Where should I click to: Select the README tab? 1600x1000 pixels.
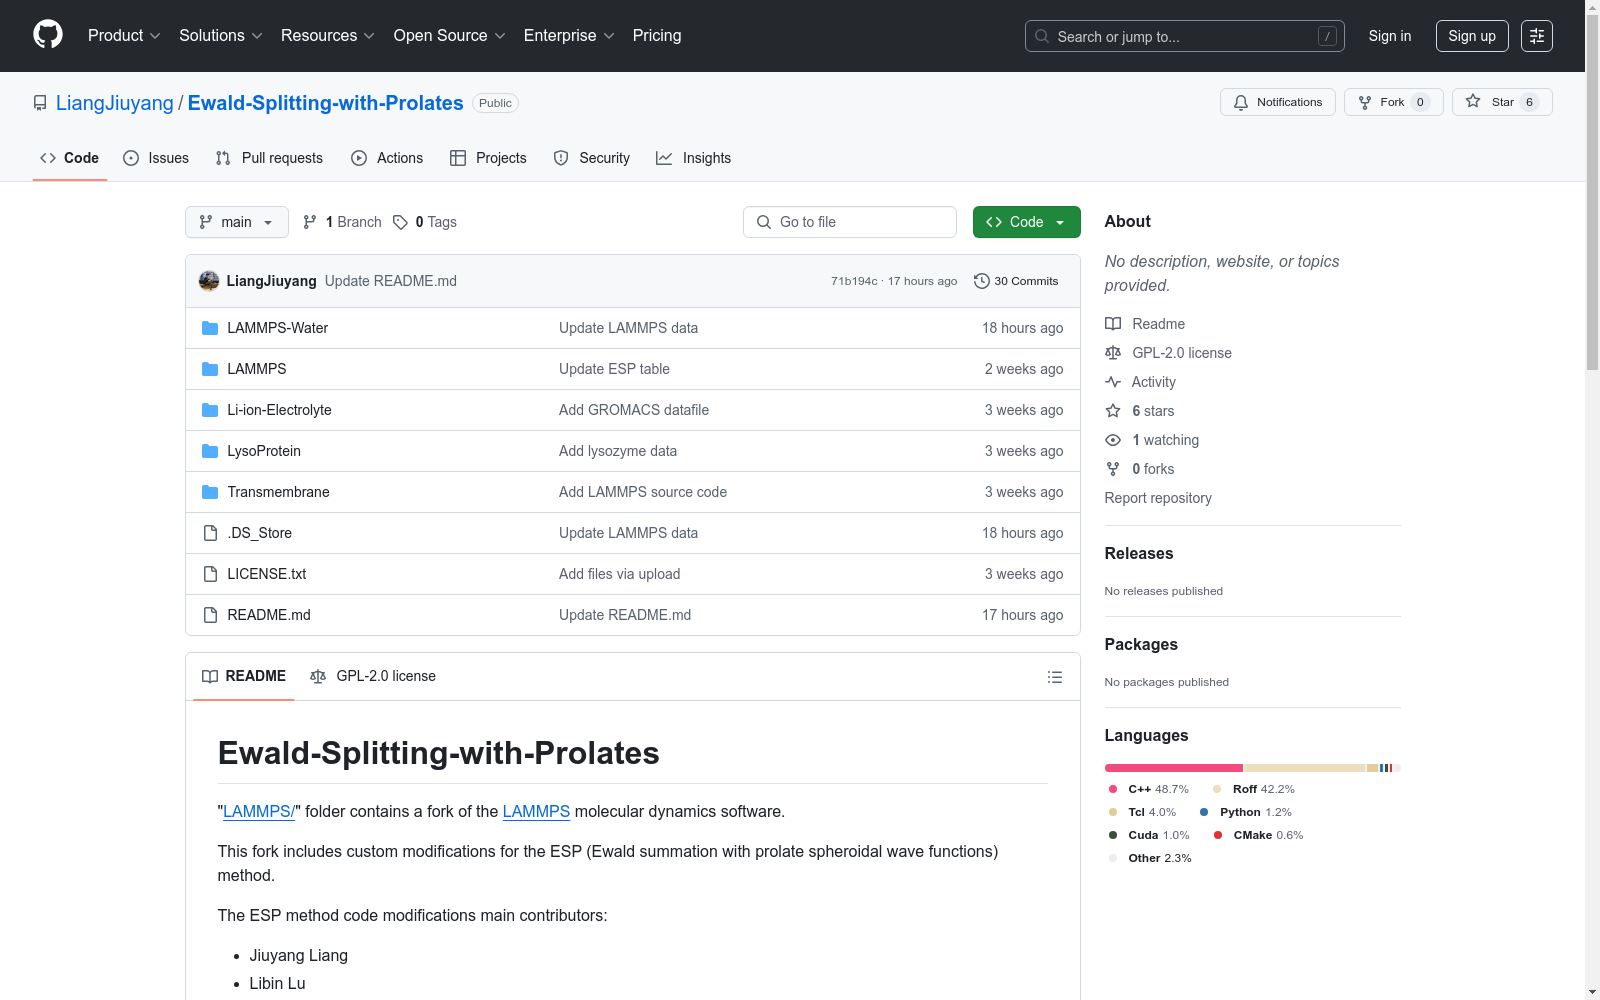(x=244, y=677)
